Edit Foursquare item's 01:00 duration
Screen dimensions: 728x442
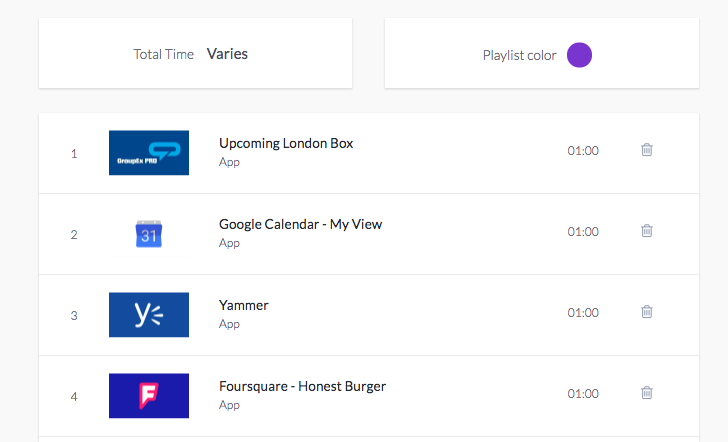583,393
